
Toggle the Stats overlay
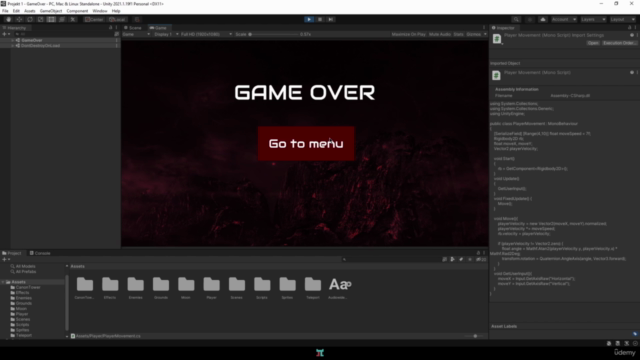pos(458,34)
